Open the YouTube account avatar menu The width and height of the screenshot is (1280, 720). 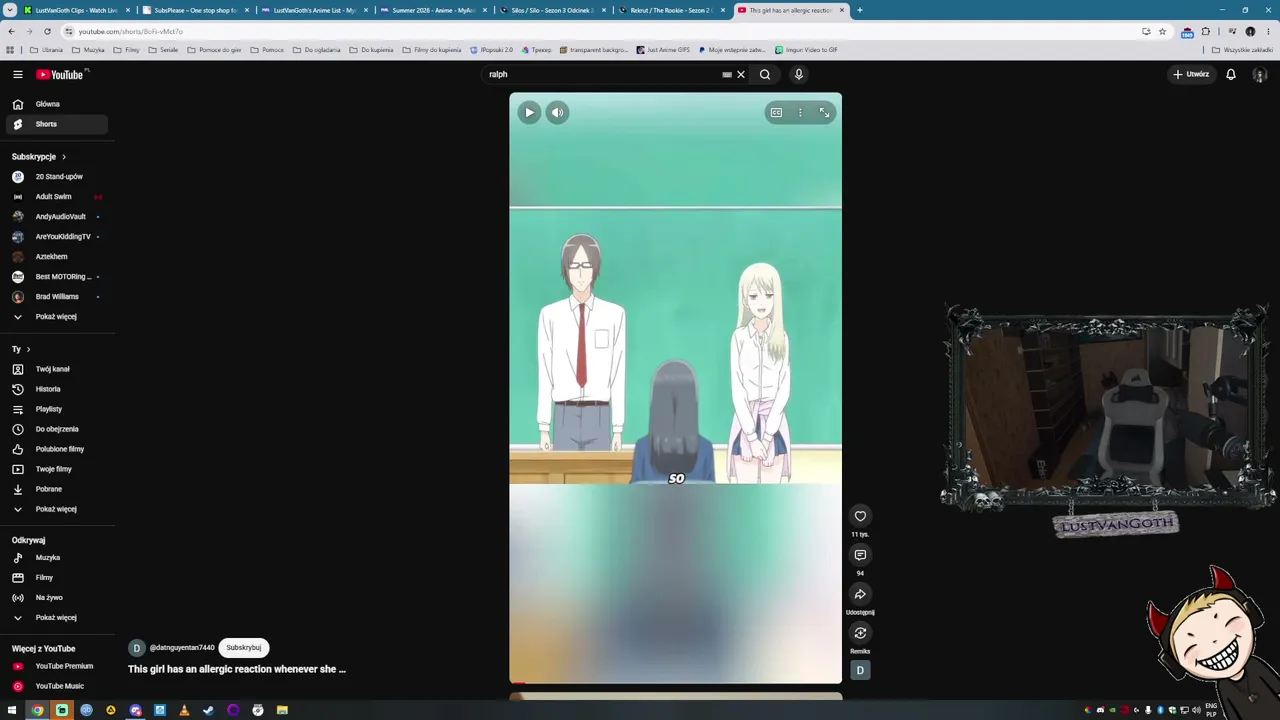pyautogui.click(x=1260, y=74)
